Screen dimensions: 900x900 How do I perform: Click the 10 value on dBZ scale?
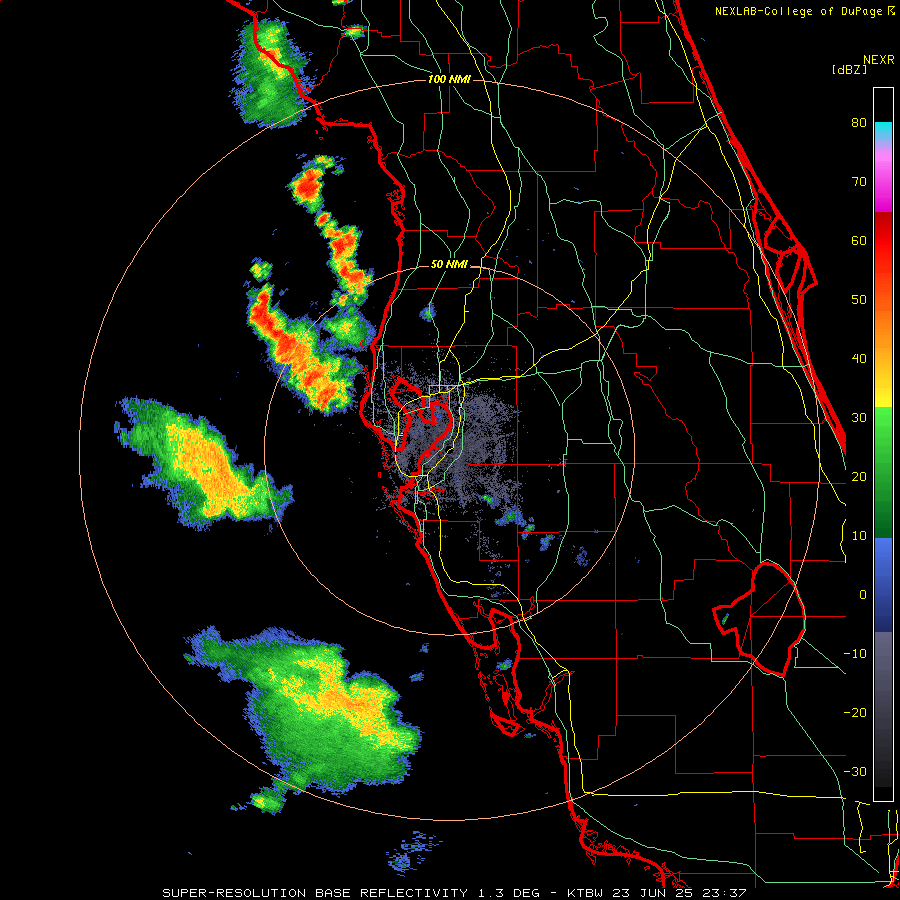coord(859,536)
